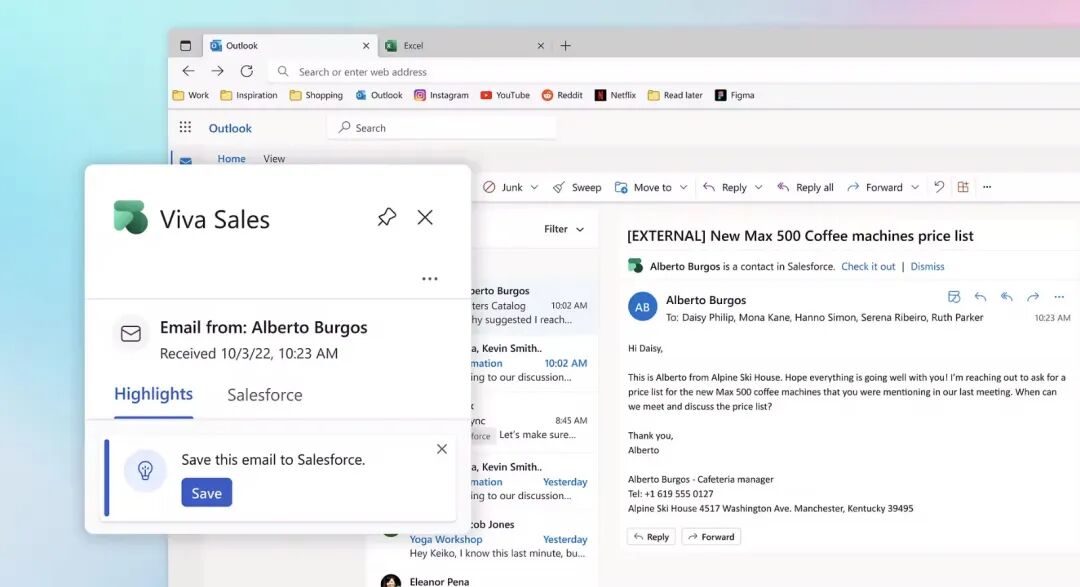
Task: Pin the Viva Sales panel
Action: [x=386, y=217]
